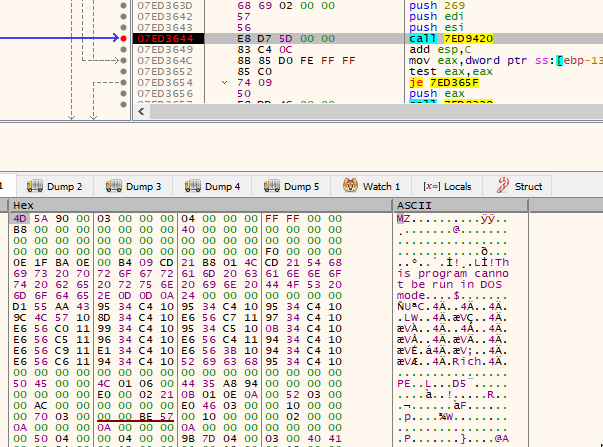Click the Dump 4 memory icon
This screenshot has height=447, width=603.
(193, 186)
